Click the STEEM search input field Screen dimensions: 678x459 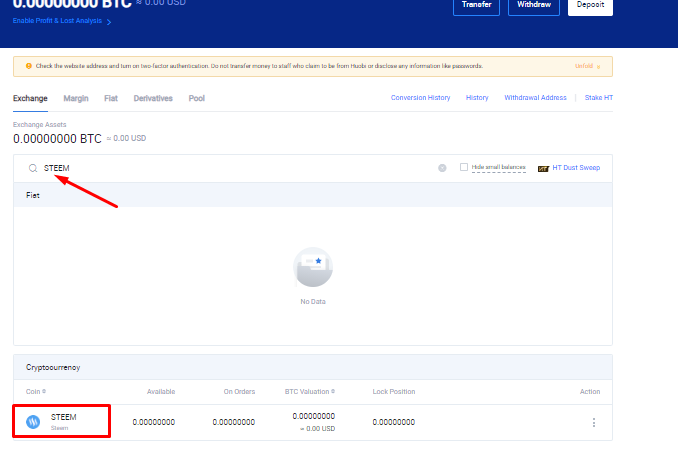pos(233,168)
